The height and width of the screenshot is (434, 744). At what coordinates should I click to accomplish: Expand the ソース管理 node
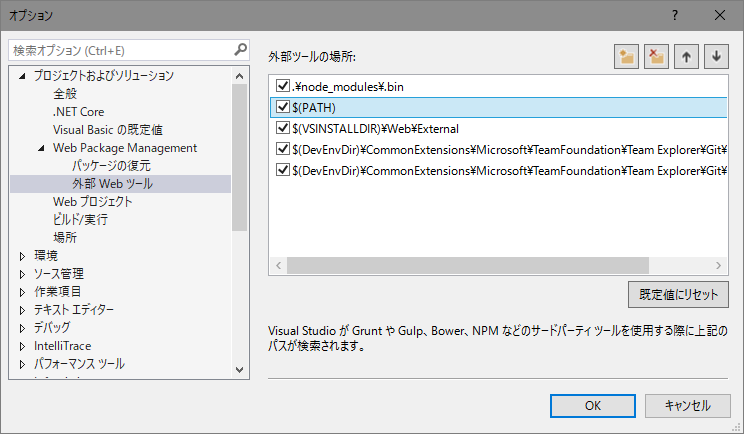(x=22, y=274)
